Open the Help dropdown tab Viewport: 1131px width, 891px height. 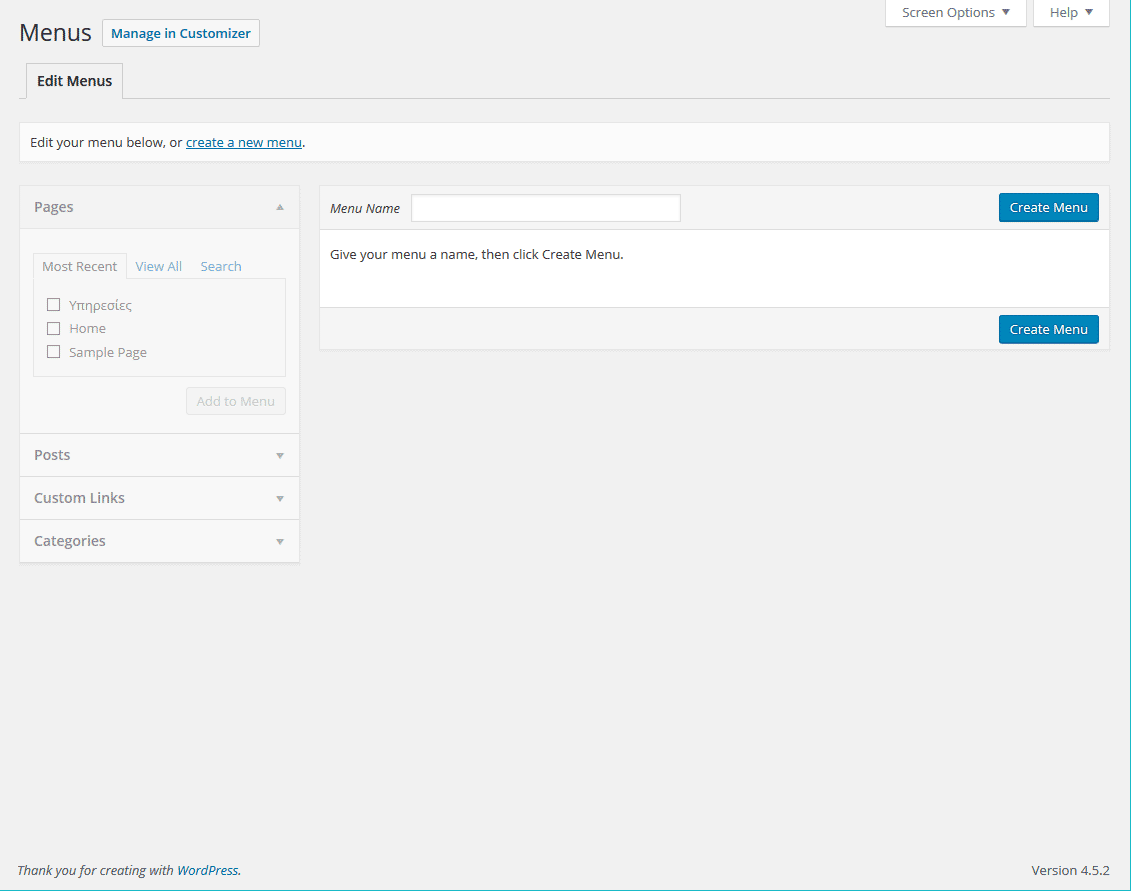(x=1071, y=13)
